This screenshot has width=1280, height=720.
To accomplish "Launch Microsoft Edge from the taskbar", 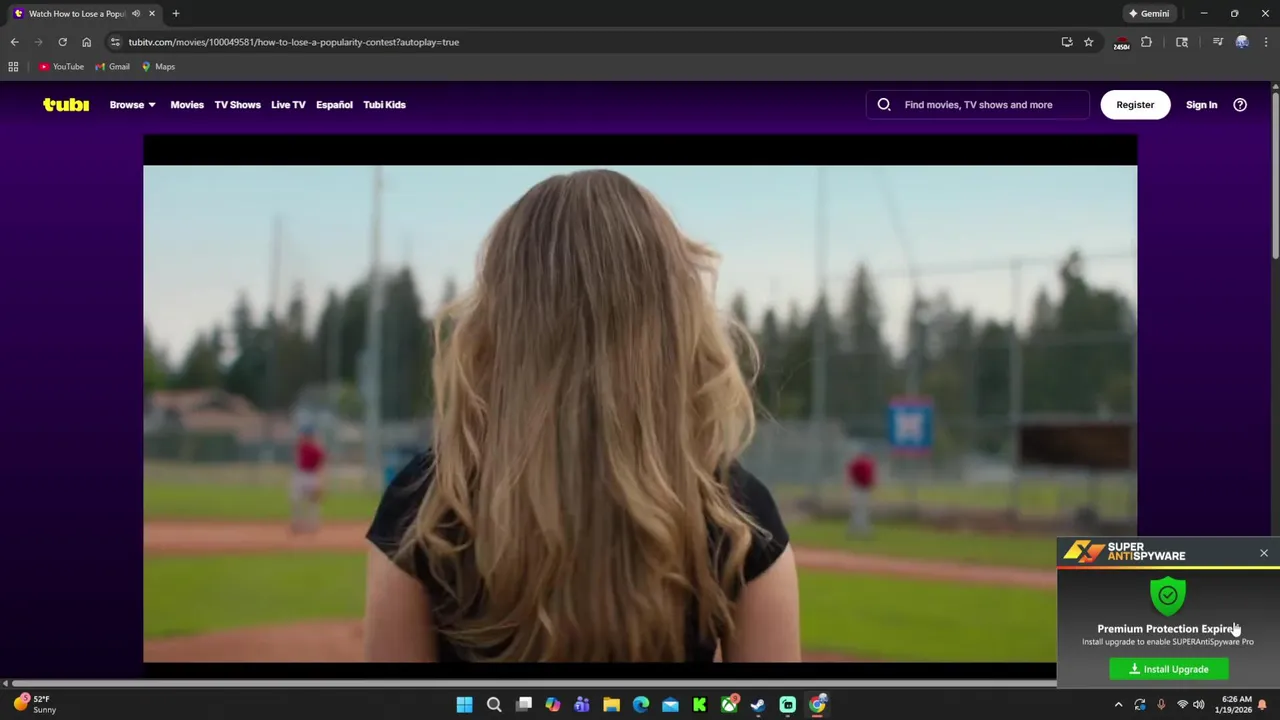I will 641,705.
